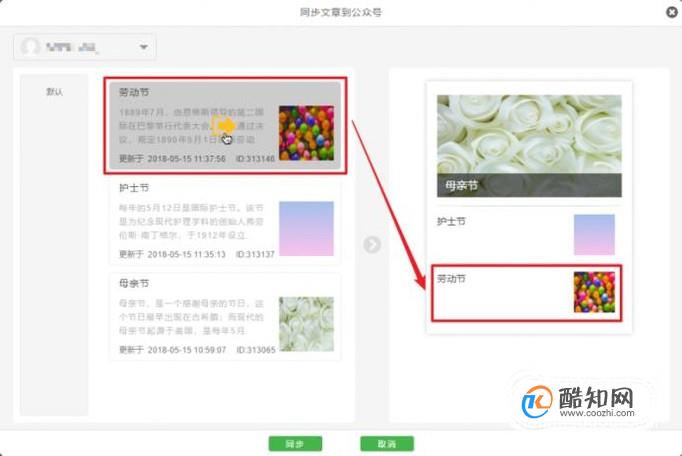Click the 取消 green button
The image size is (682, 456).
point(387,444)
